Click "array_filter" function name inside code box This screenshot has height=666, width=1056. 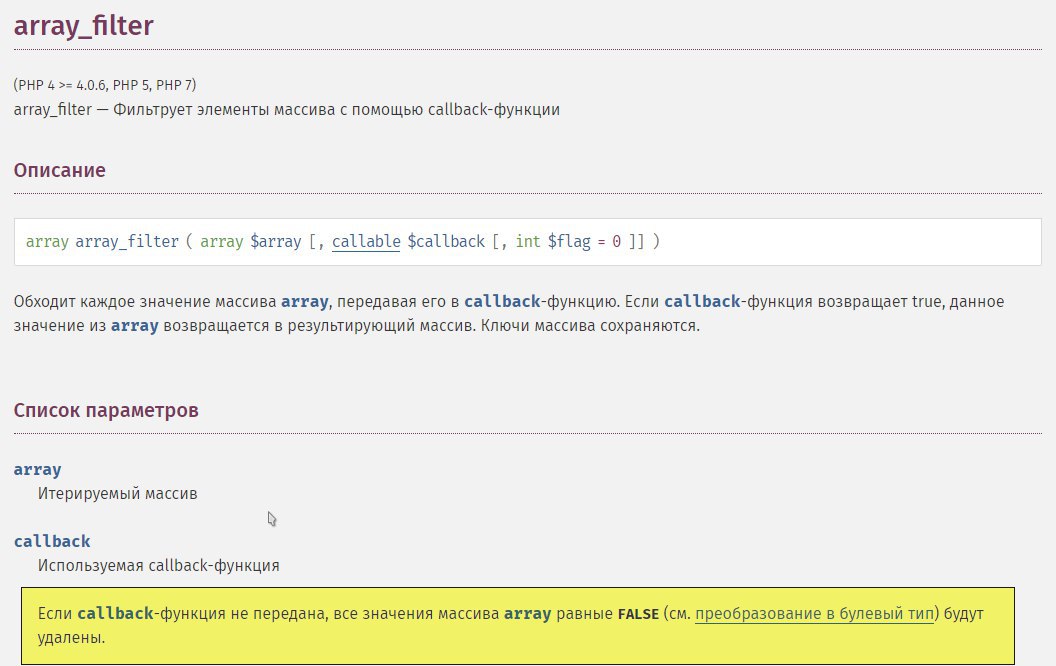tap(127, 241)
